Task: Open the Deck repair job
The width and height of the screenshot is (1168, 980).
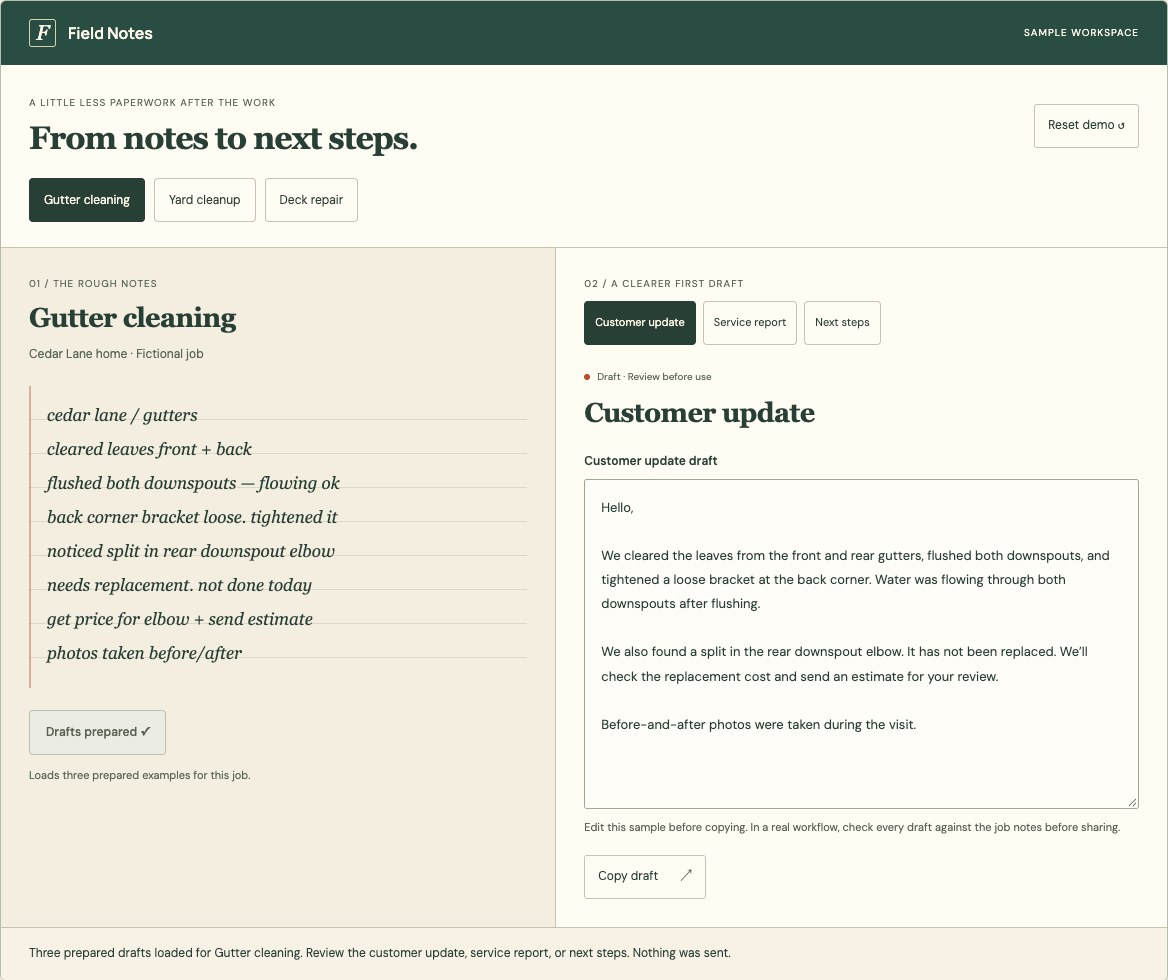Action: pyautogui.click(x=311, y=200)
